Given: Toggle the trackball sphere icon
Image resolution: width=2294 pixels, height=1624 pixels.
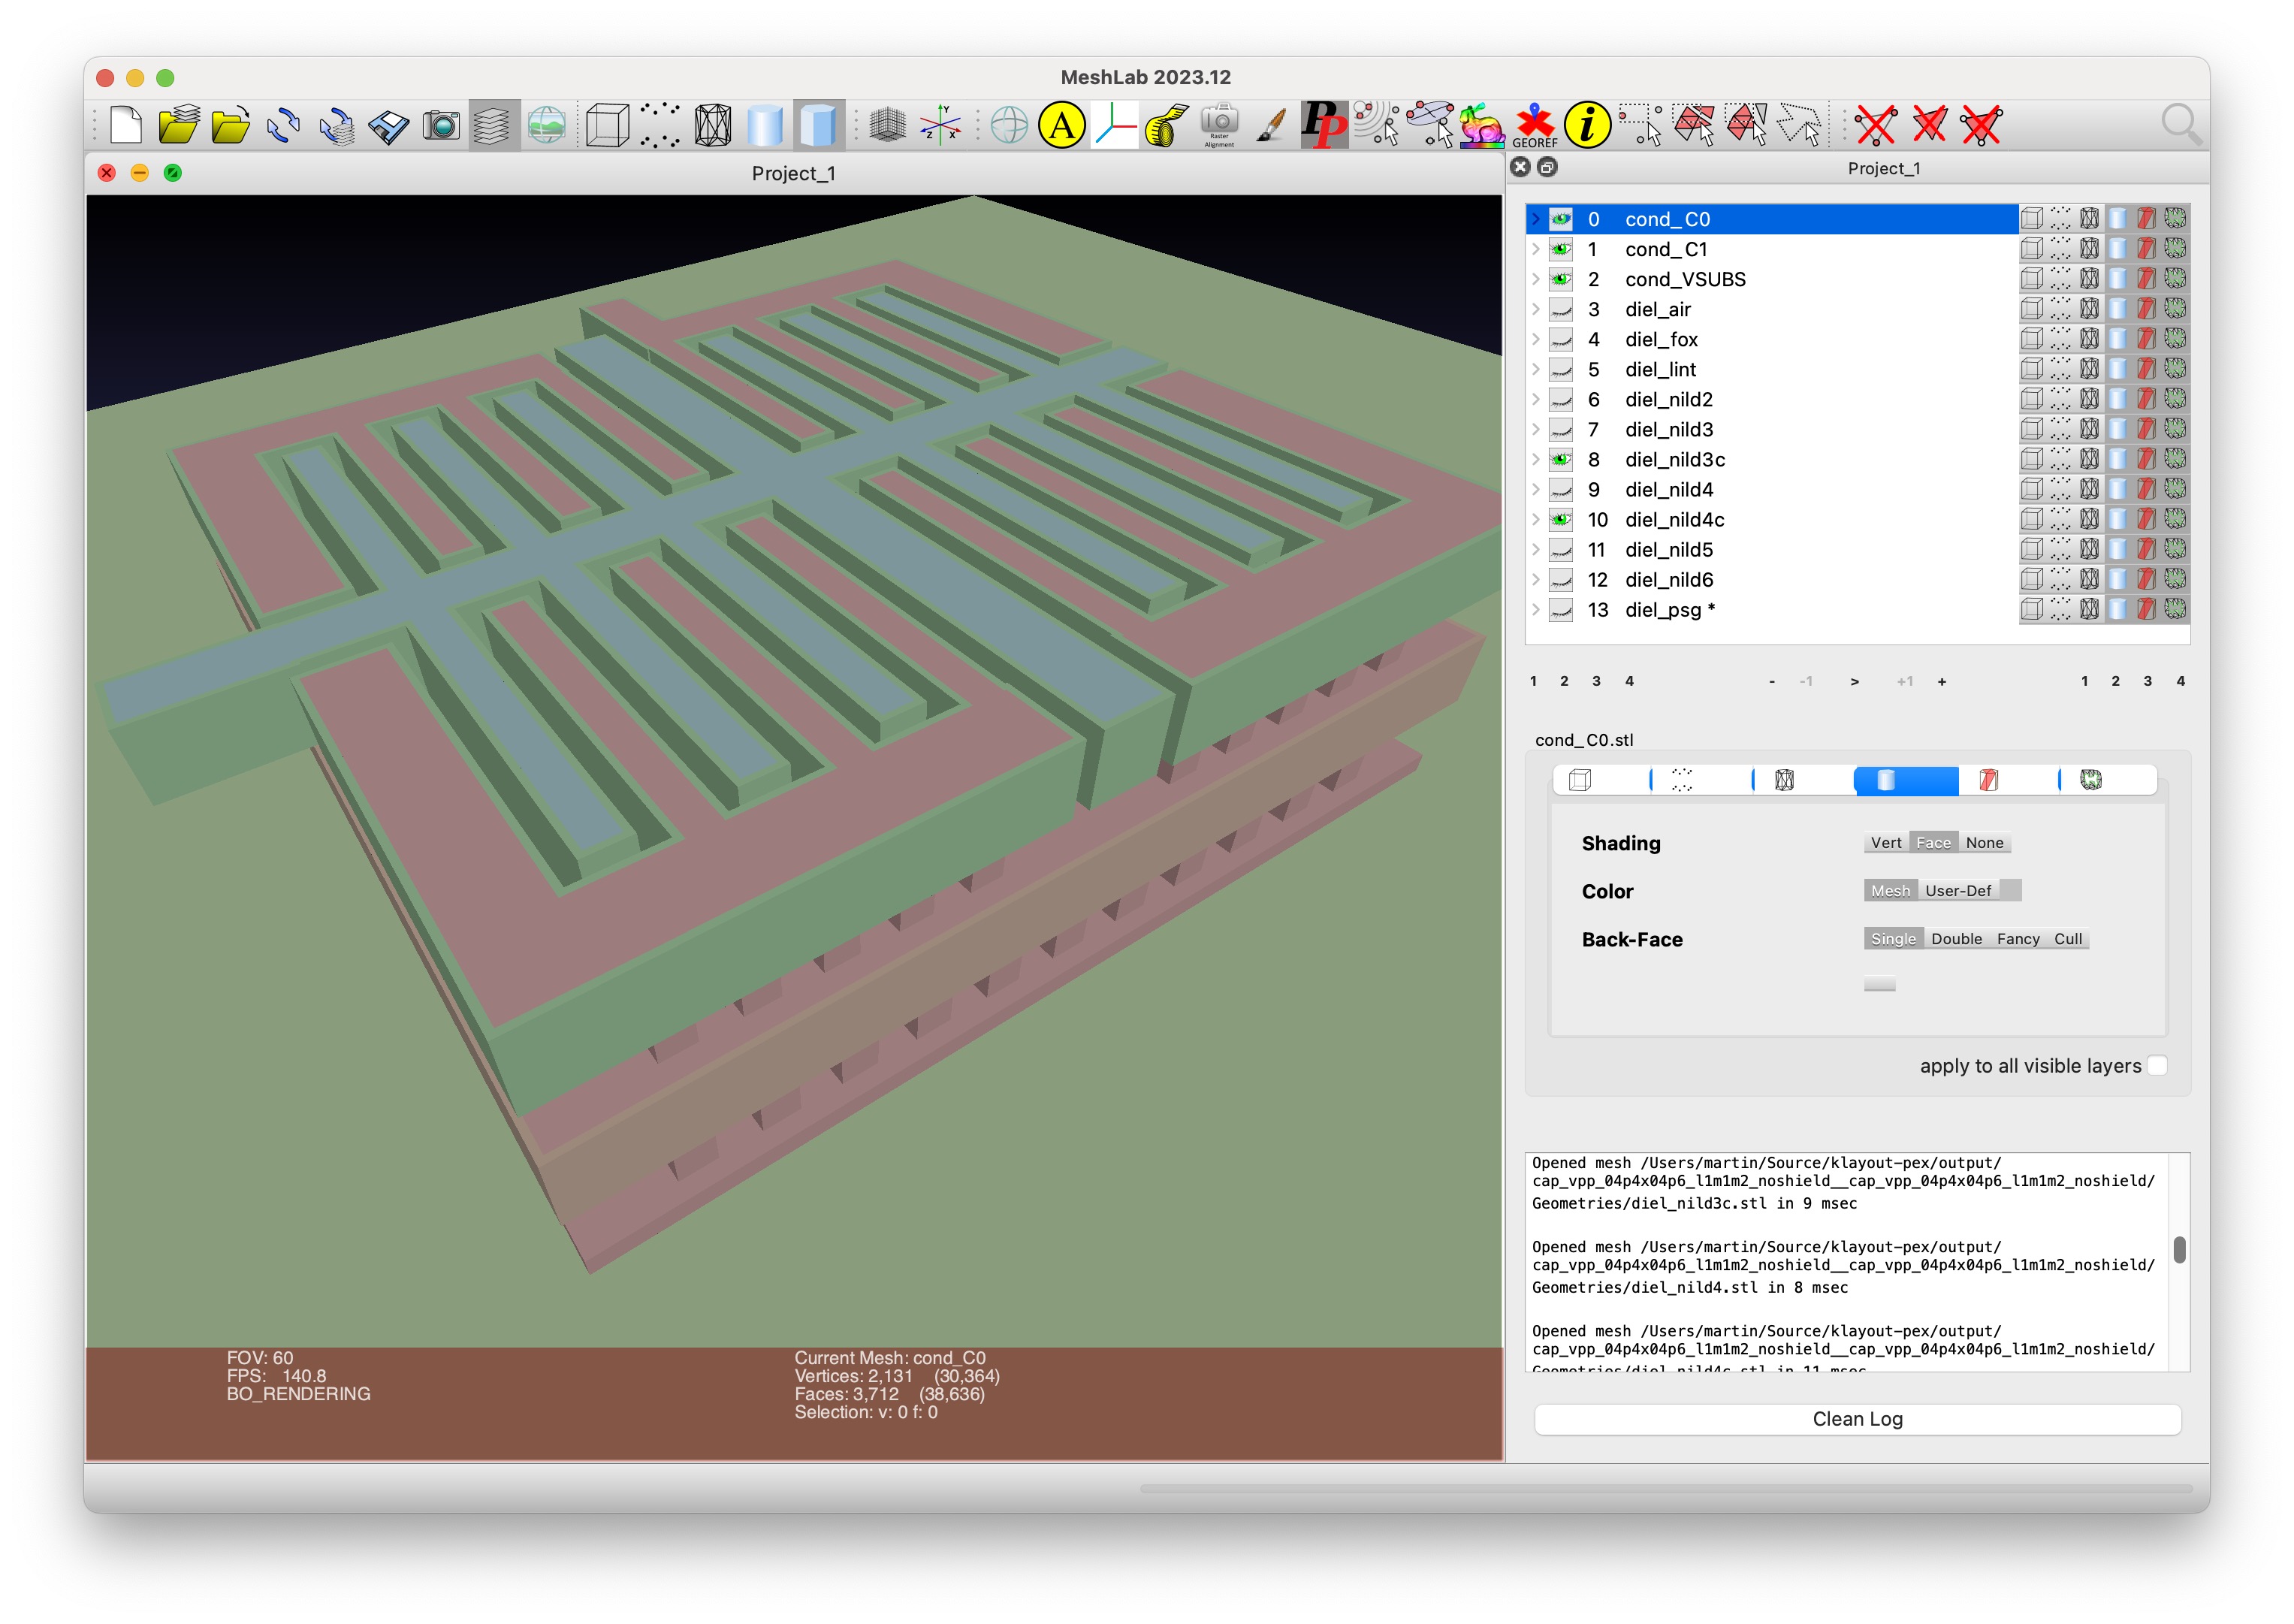Looking at the screenshot, I should coord(1009,125).
